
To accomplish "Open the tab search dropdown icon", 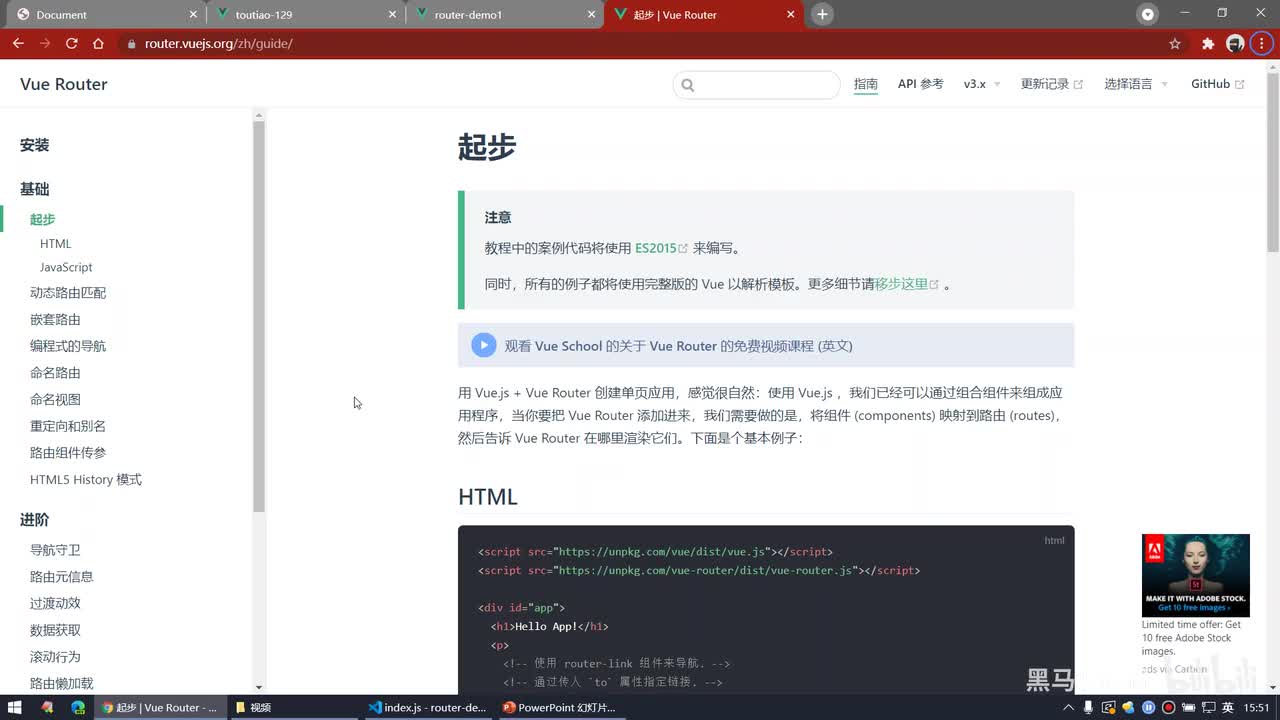I will pos(1148,14).
